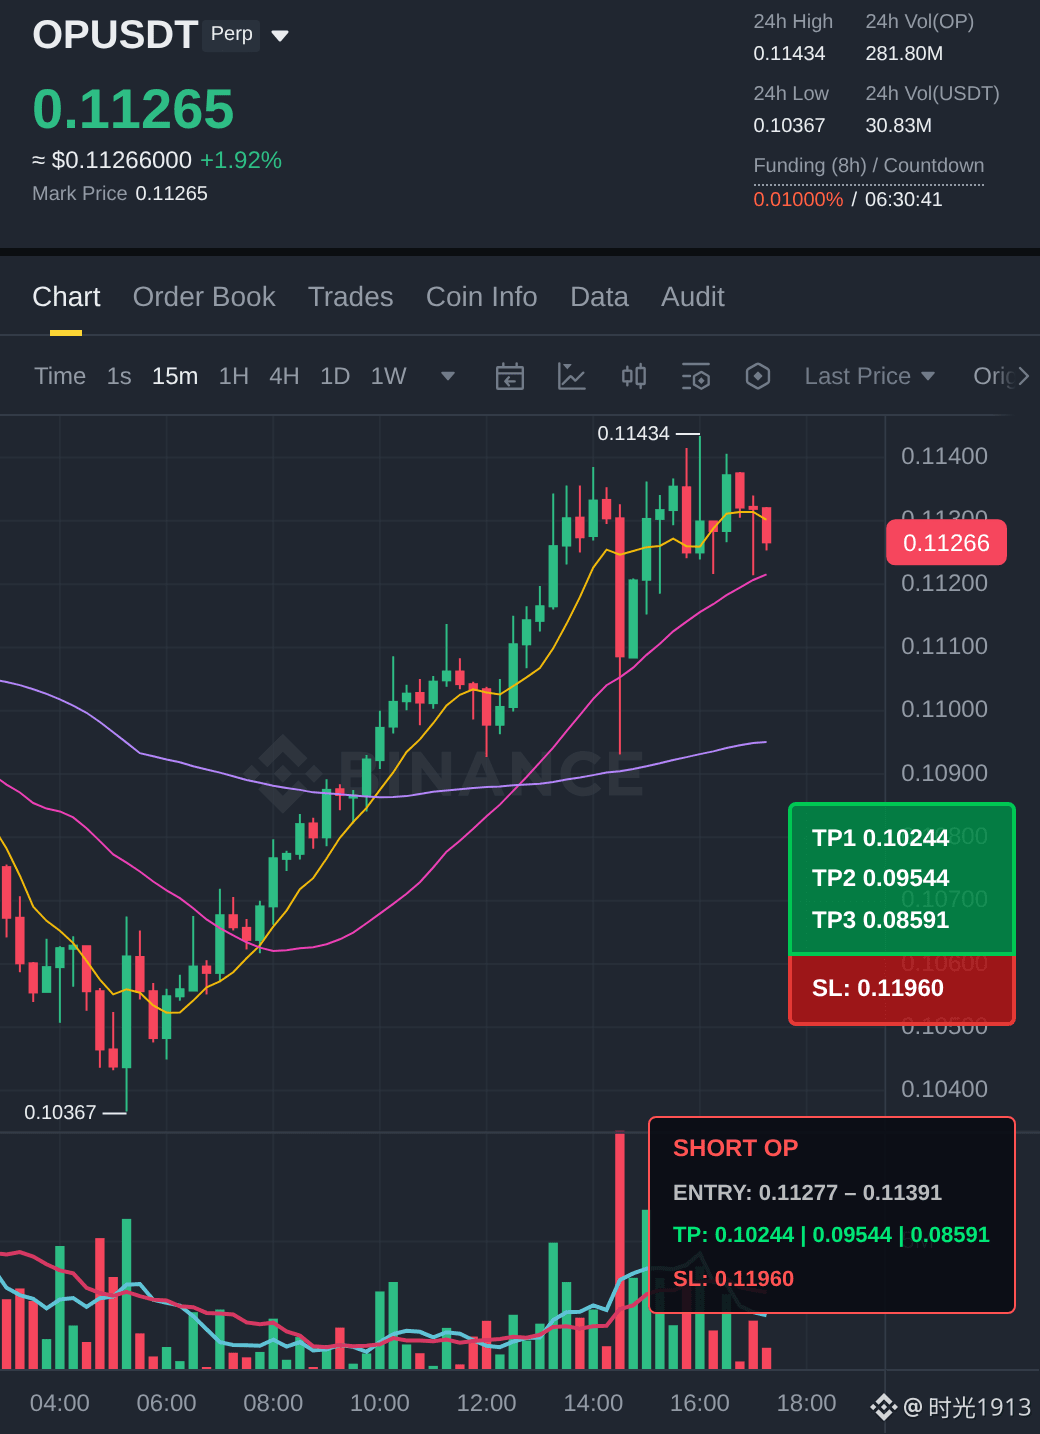The image size is (1040, 1434).
Task: Open the OPUSDT pair selector arrow
Action: 280,36
